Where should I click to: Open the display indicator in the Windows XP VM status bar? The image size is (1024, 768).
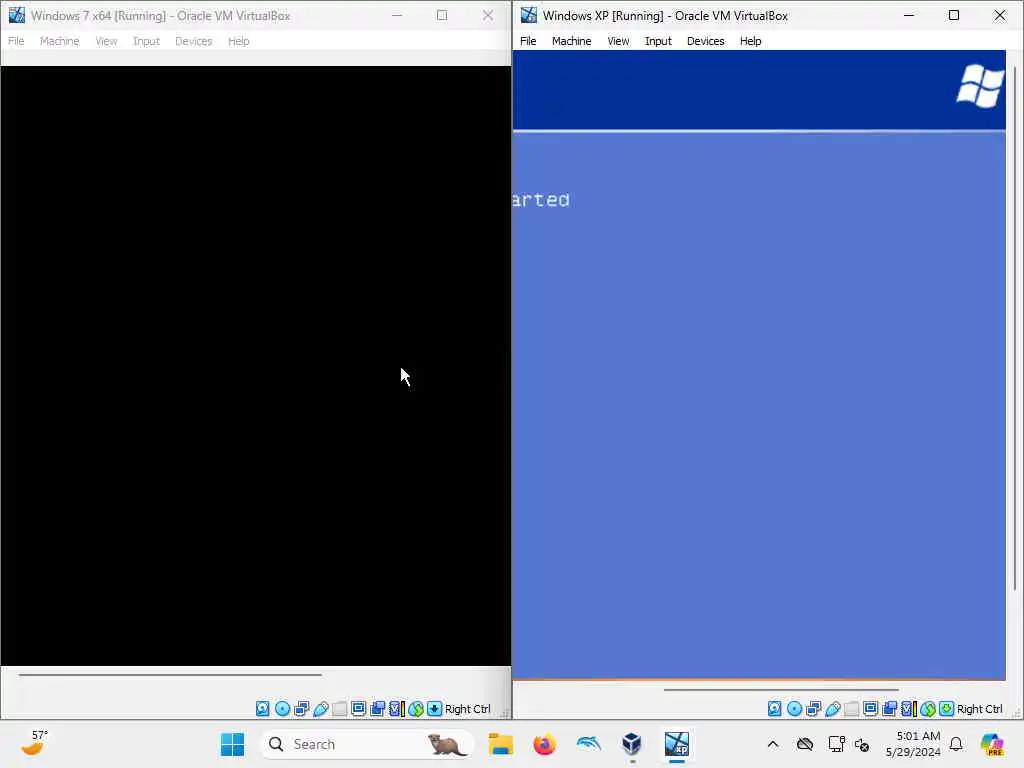(x=871, y=709)
